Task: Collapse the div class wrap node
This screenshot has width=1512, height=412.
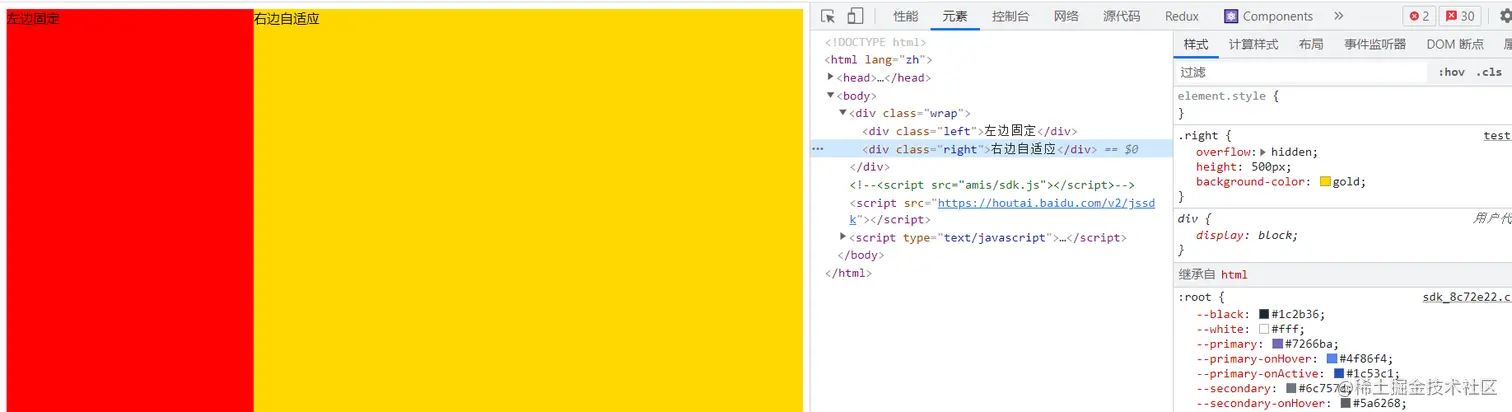Action: tap(843, 113)
